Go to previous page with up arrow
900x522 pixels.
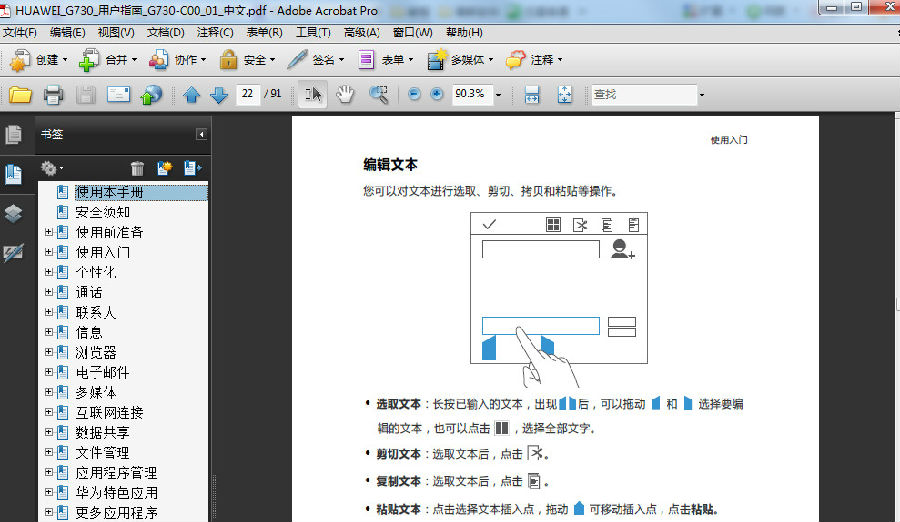click(191, 94)
